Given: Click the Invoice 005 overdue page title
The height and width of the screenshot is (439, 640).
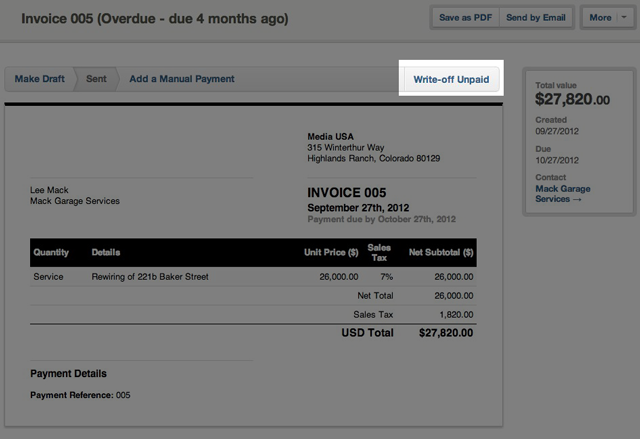Looking at the screenshot, I should click(155, 19).
